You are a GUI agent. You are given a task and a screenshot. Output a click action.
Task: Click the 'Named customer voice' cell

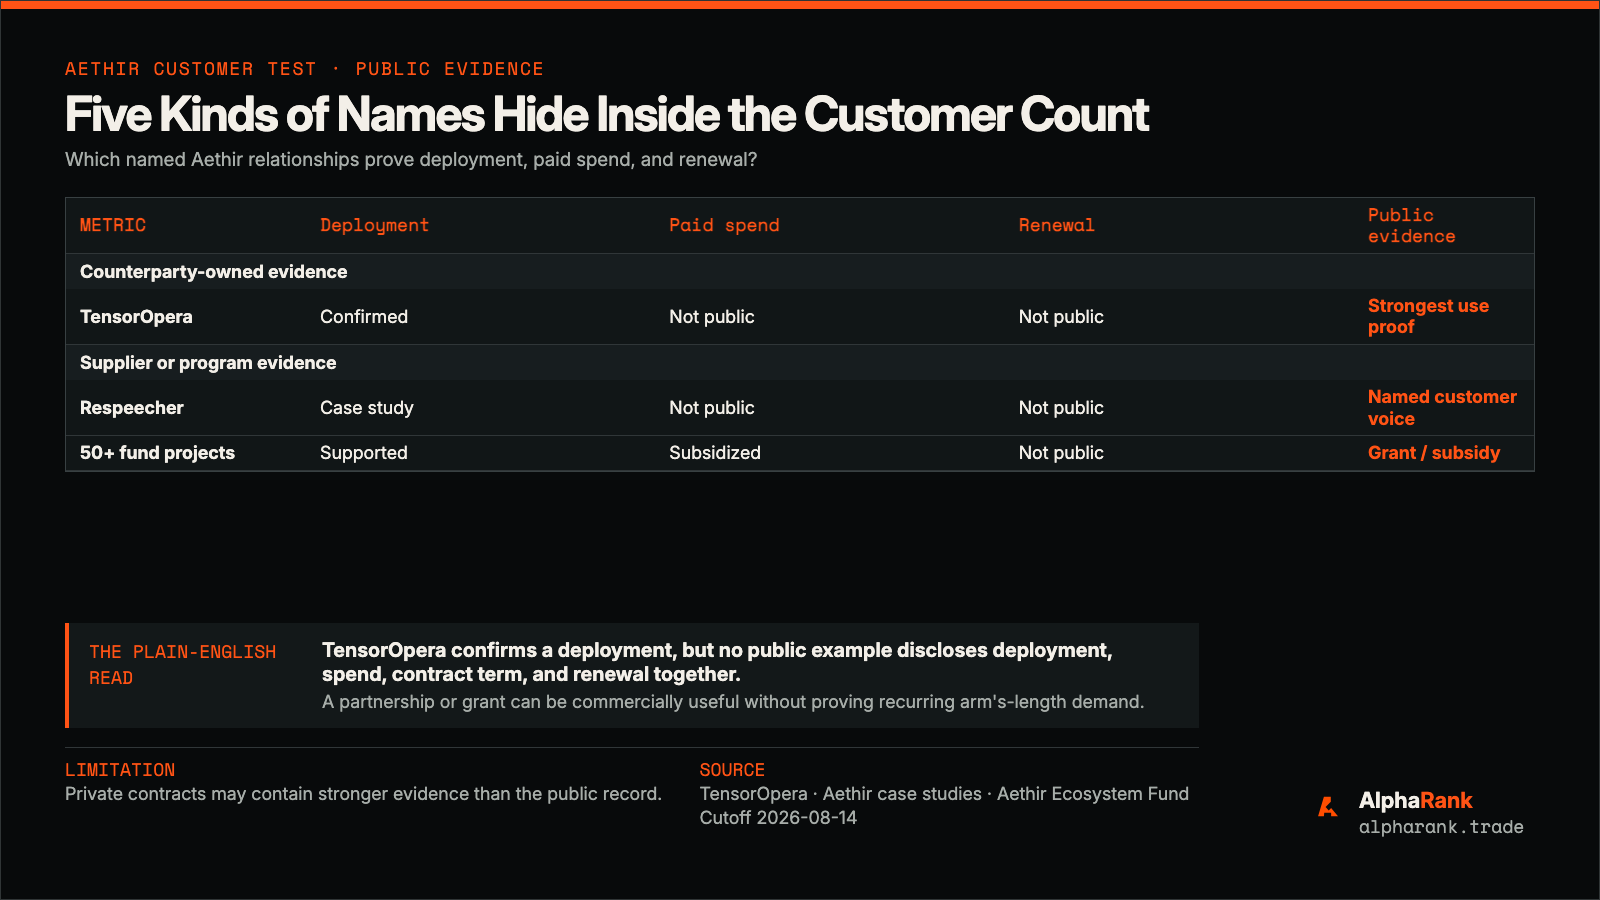(1442, 408)
